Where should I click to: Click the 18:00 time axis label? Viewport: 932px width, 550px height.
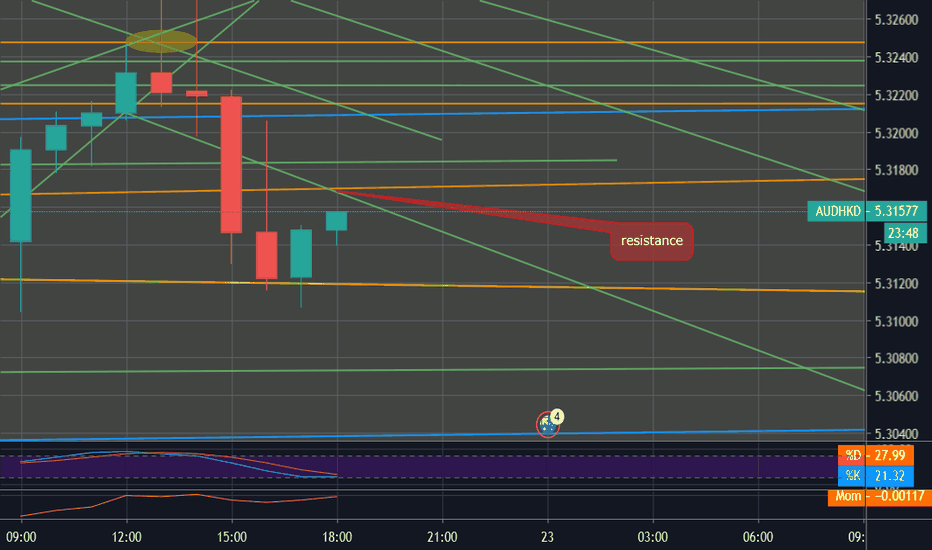pyautogui.click(x=337, y=538)
